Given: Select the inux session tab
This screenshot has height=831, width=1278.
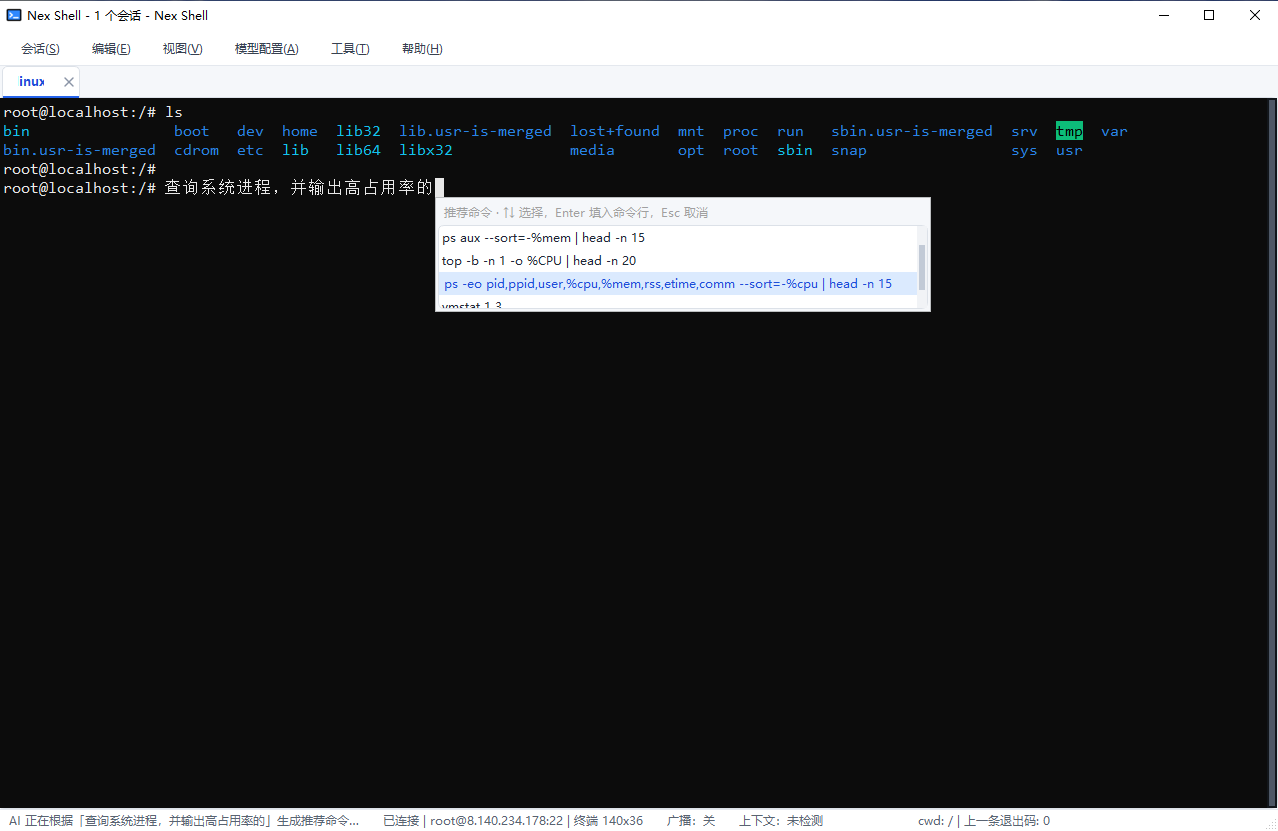Looking at the screenshot, I should pyautogui.click(x=31, y=82).
